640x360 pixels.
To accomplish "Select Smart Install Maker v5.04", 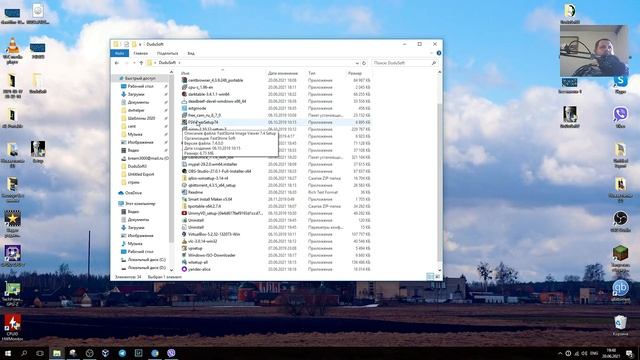I will click(x=210, y=199).
